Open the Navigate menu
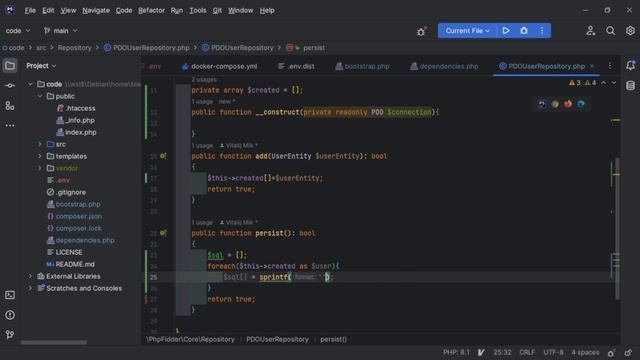 pos(96,10)
